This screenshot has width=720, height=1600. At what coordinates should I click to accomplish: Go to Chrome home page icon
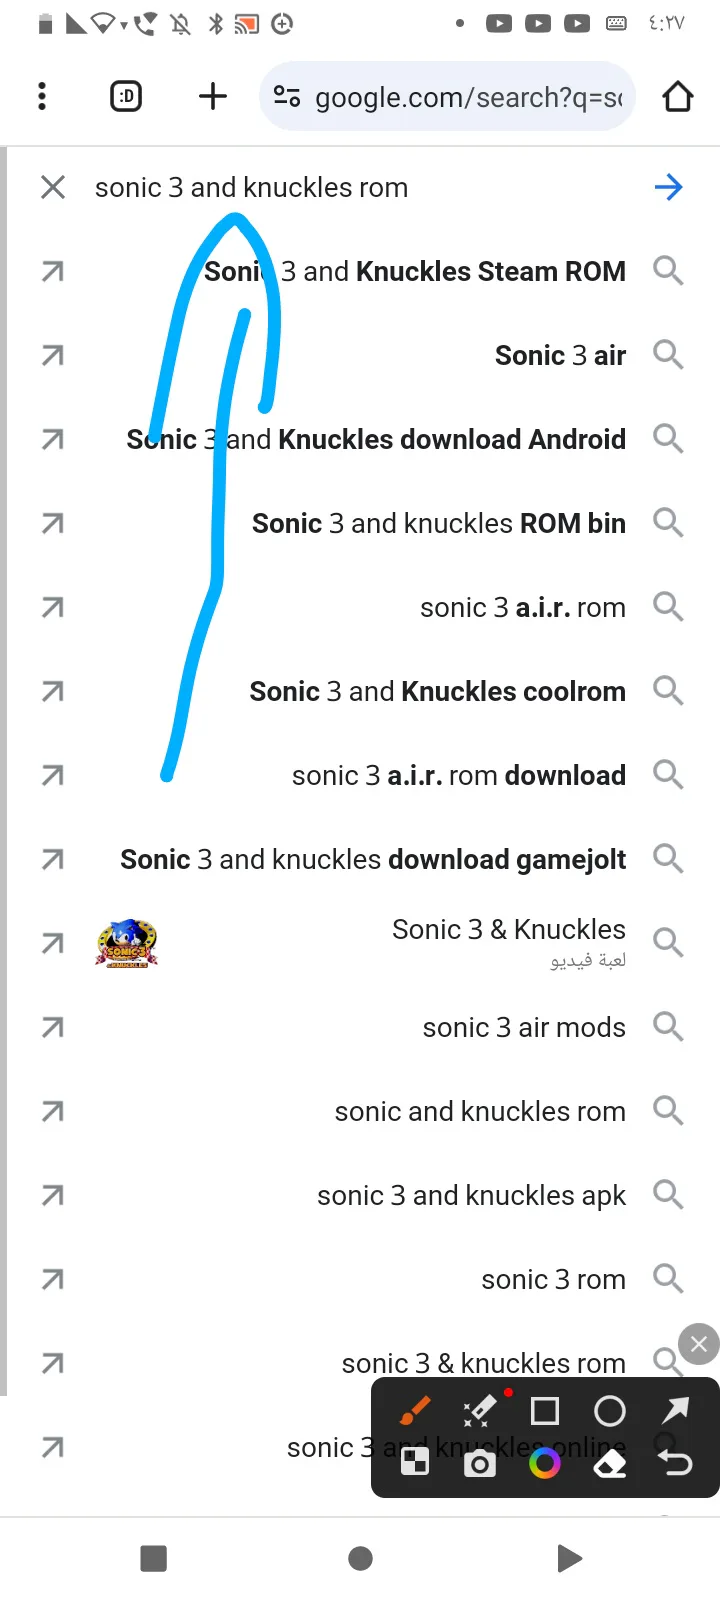[x=678, y=96]
